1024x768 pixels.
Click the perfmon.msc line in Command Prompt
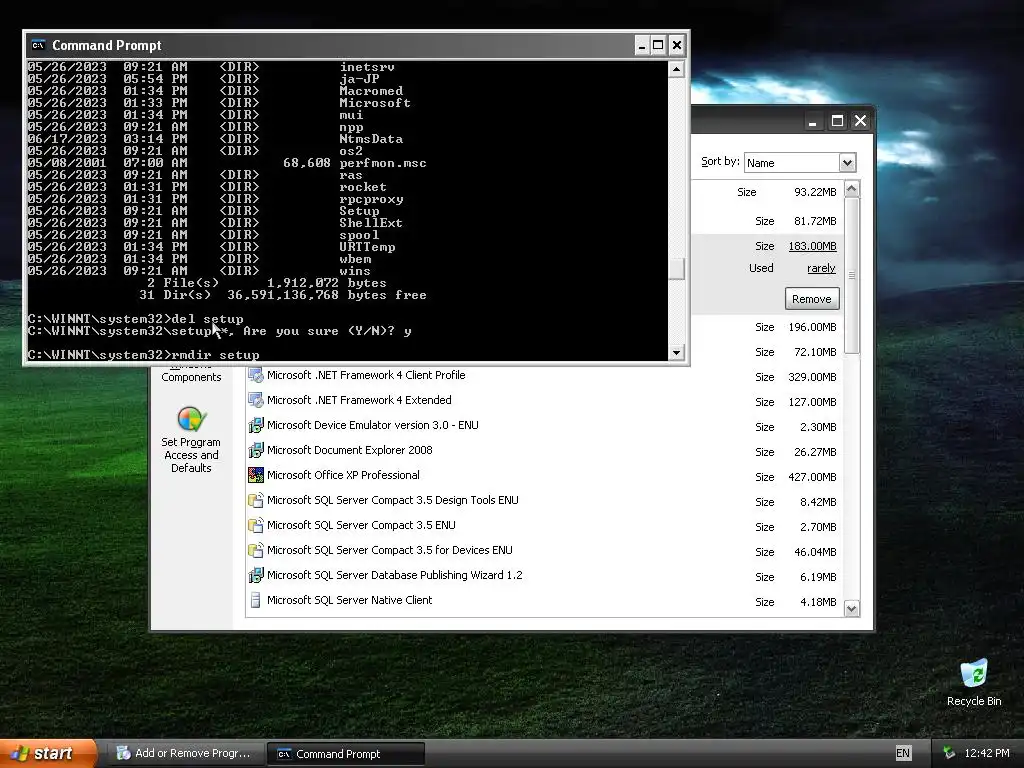(x=227, y=163)
